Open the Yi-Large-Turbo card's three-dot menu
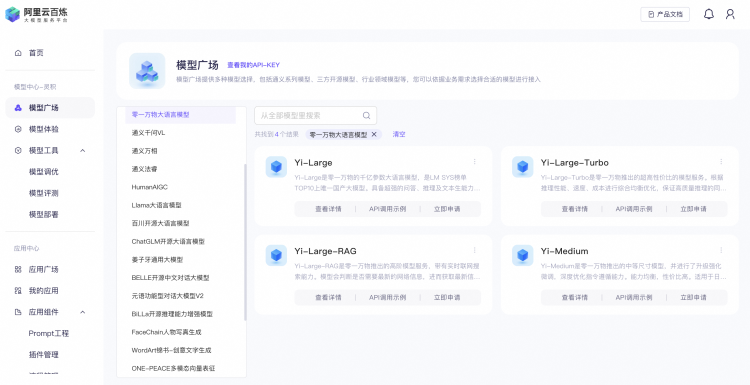The image size is (750, 385). click(721, 162)
